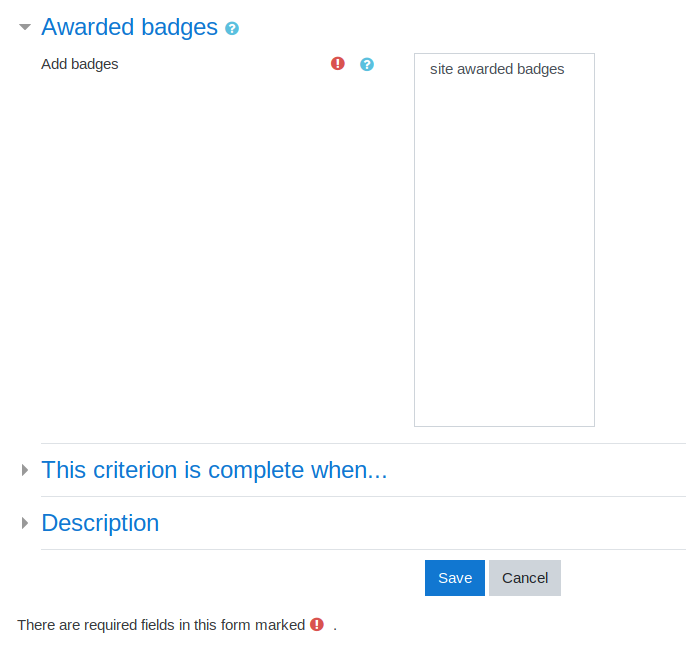Expand the Description section arrow
686x646 pixels.
25,523
